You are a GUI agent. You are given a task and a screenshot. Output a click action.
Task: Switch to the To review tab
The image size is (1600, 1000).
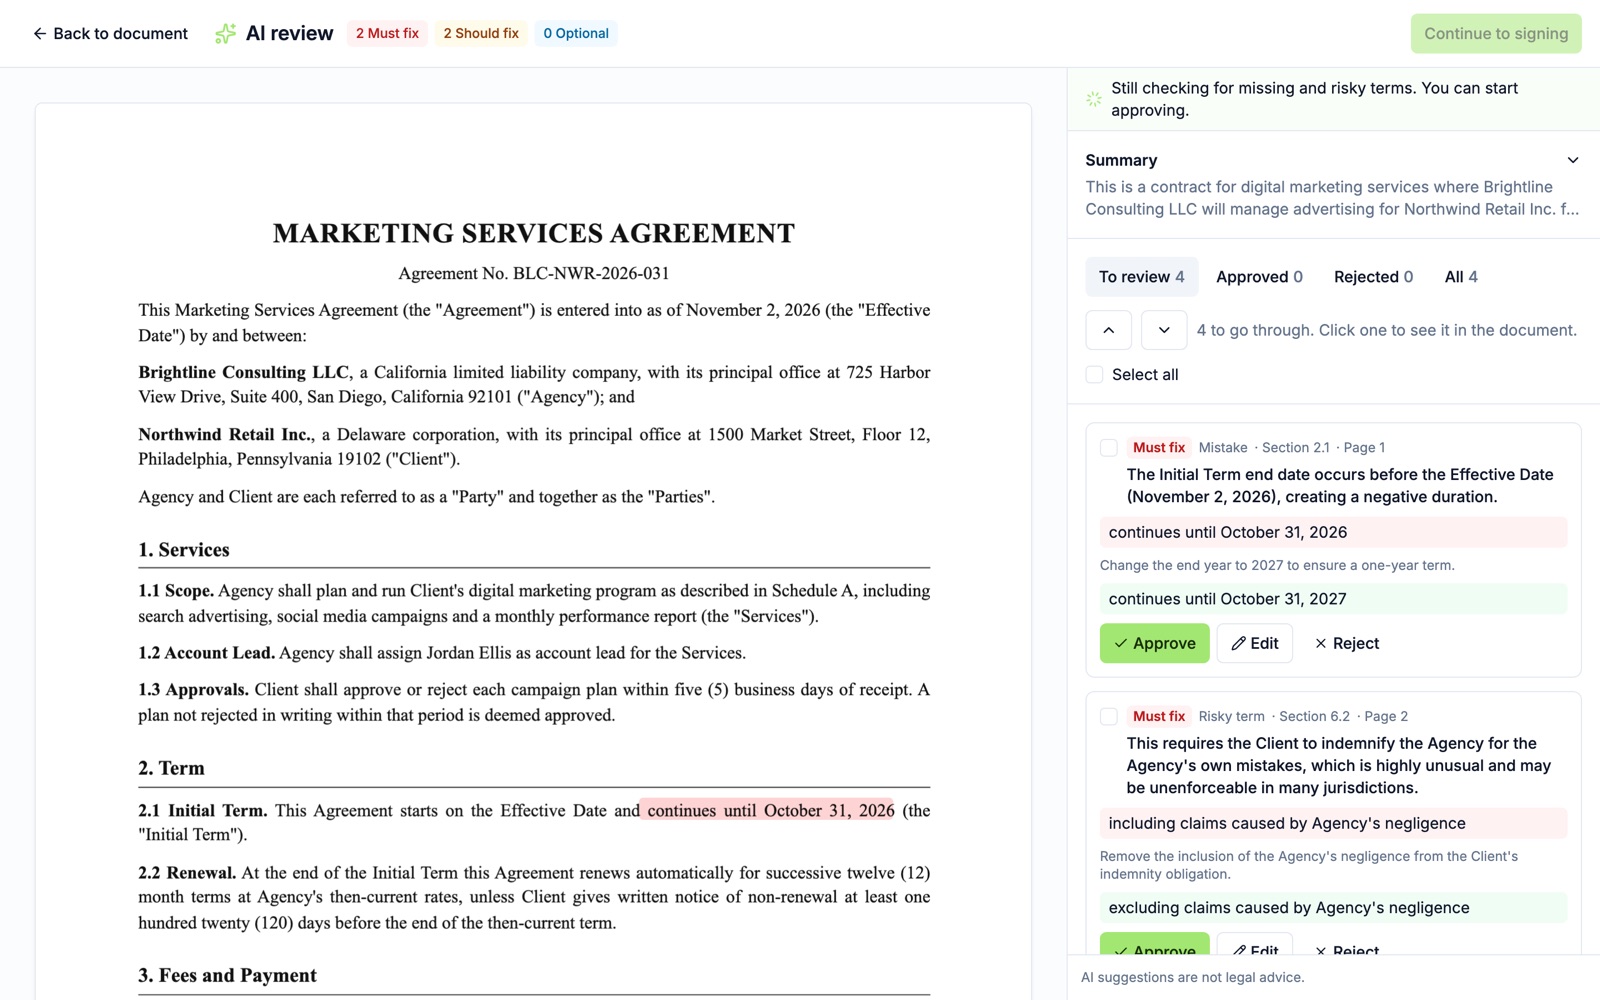pos(1141,277)
